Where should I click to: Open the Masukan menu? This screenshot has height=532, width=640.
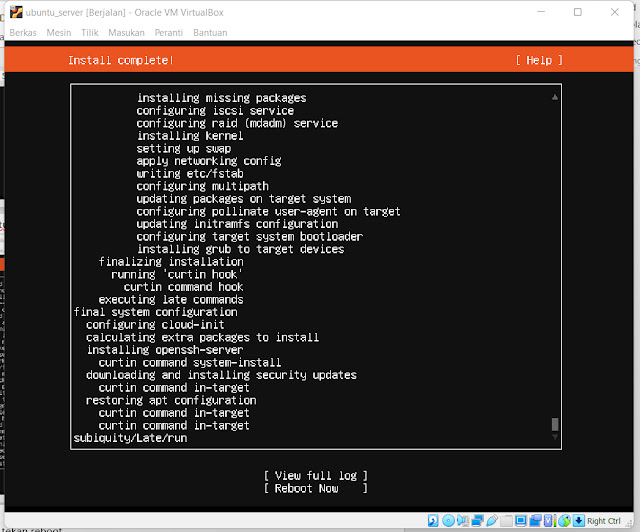click(127, 33)
